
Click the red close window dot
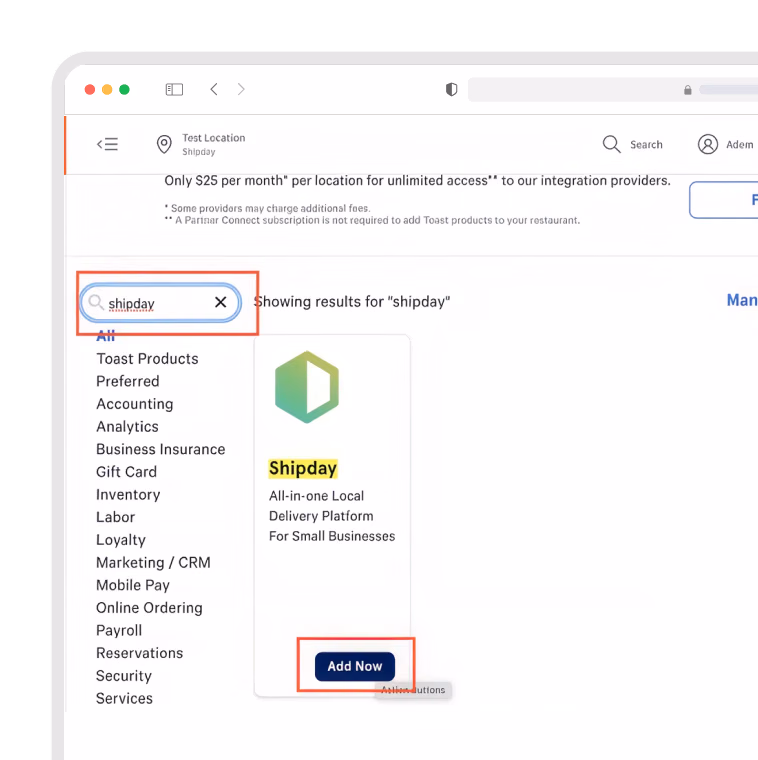(90, 90)
